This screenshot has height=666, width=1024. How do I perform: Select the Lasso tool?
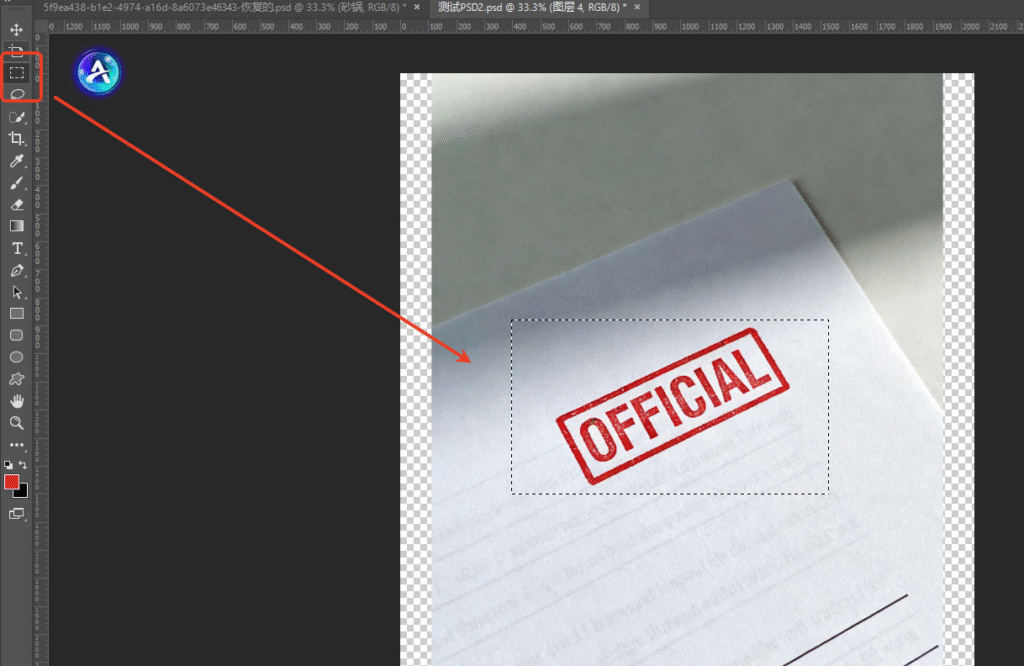tap(16, 94)
